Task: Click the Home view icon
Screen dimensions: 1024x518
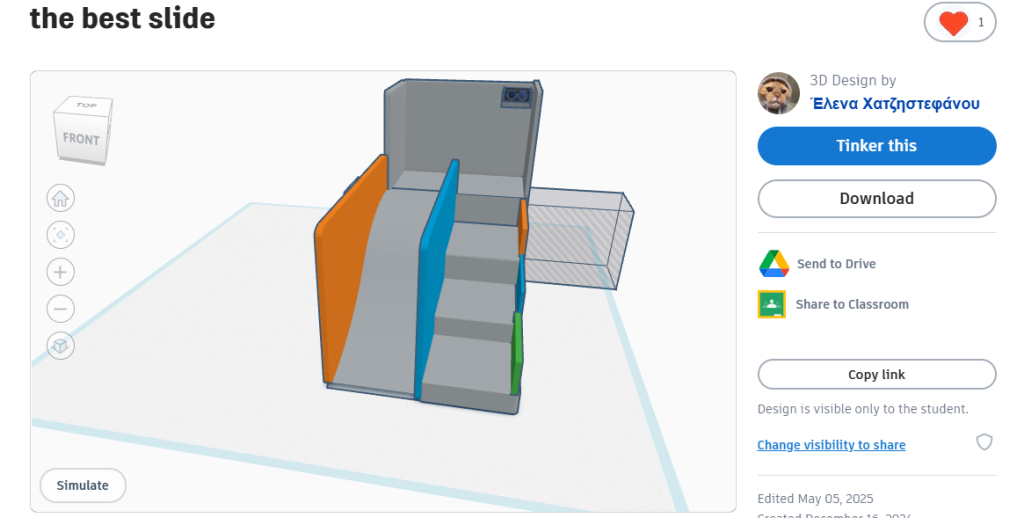Action: [x=61, y=198]
